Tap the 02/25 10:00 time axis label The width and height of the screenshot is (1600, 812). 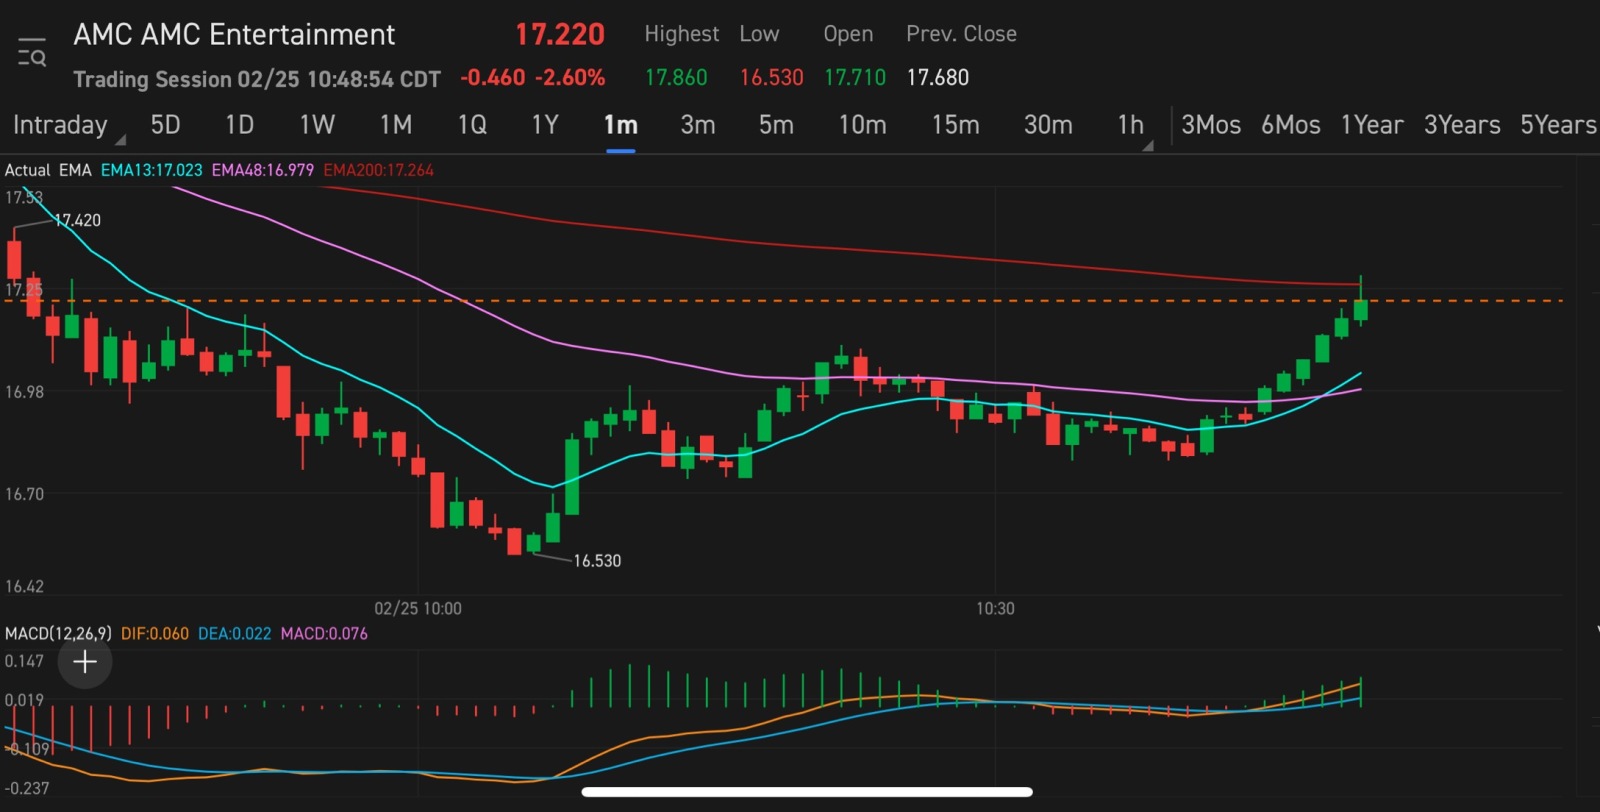click(x=418, y=608)
